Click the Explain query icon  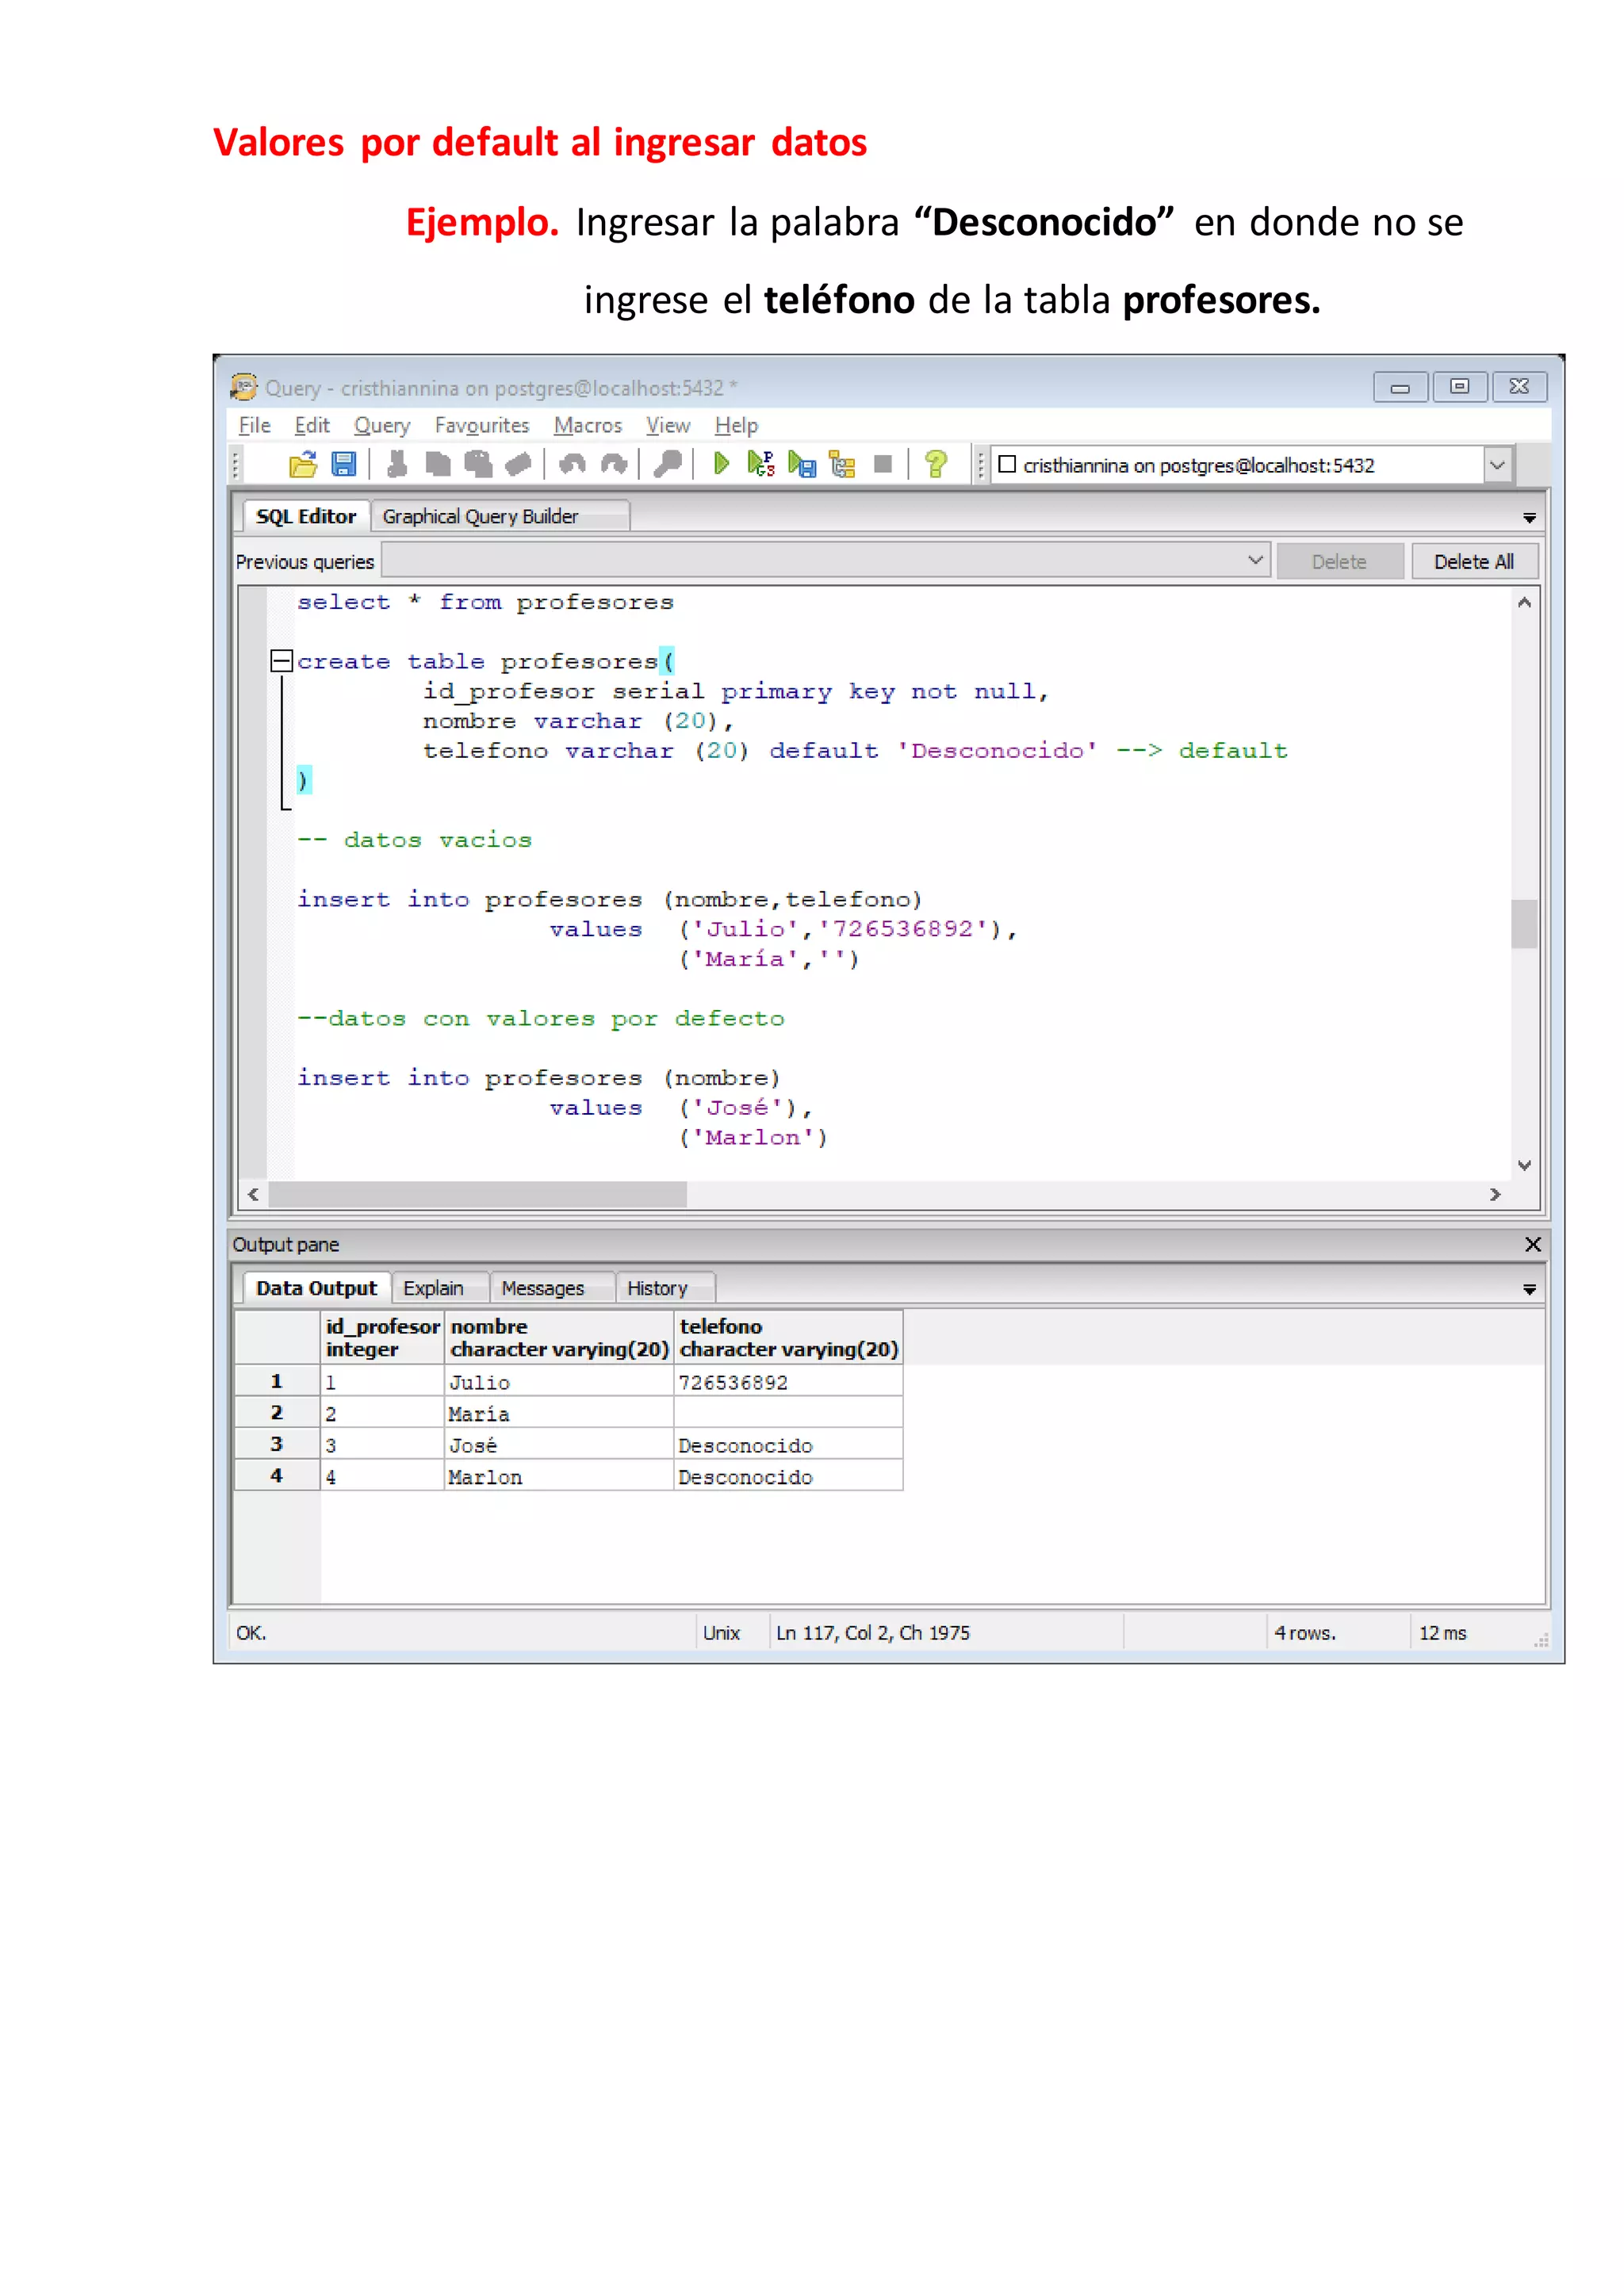[842, 465]
